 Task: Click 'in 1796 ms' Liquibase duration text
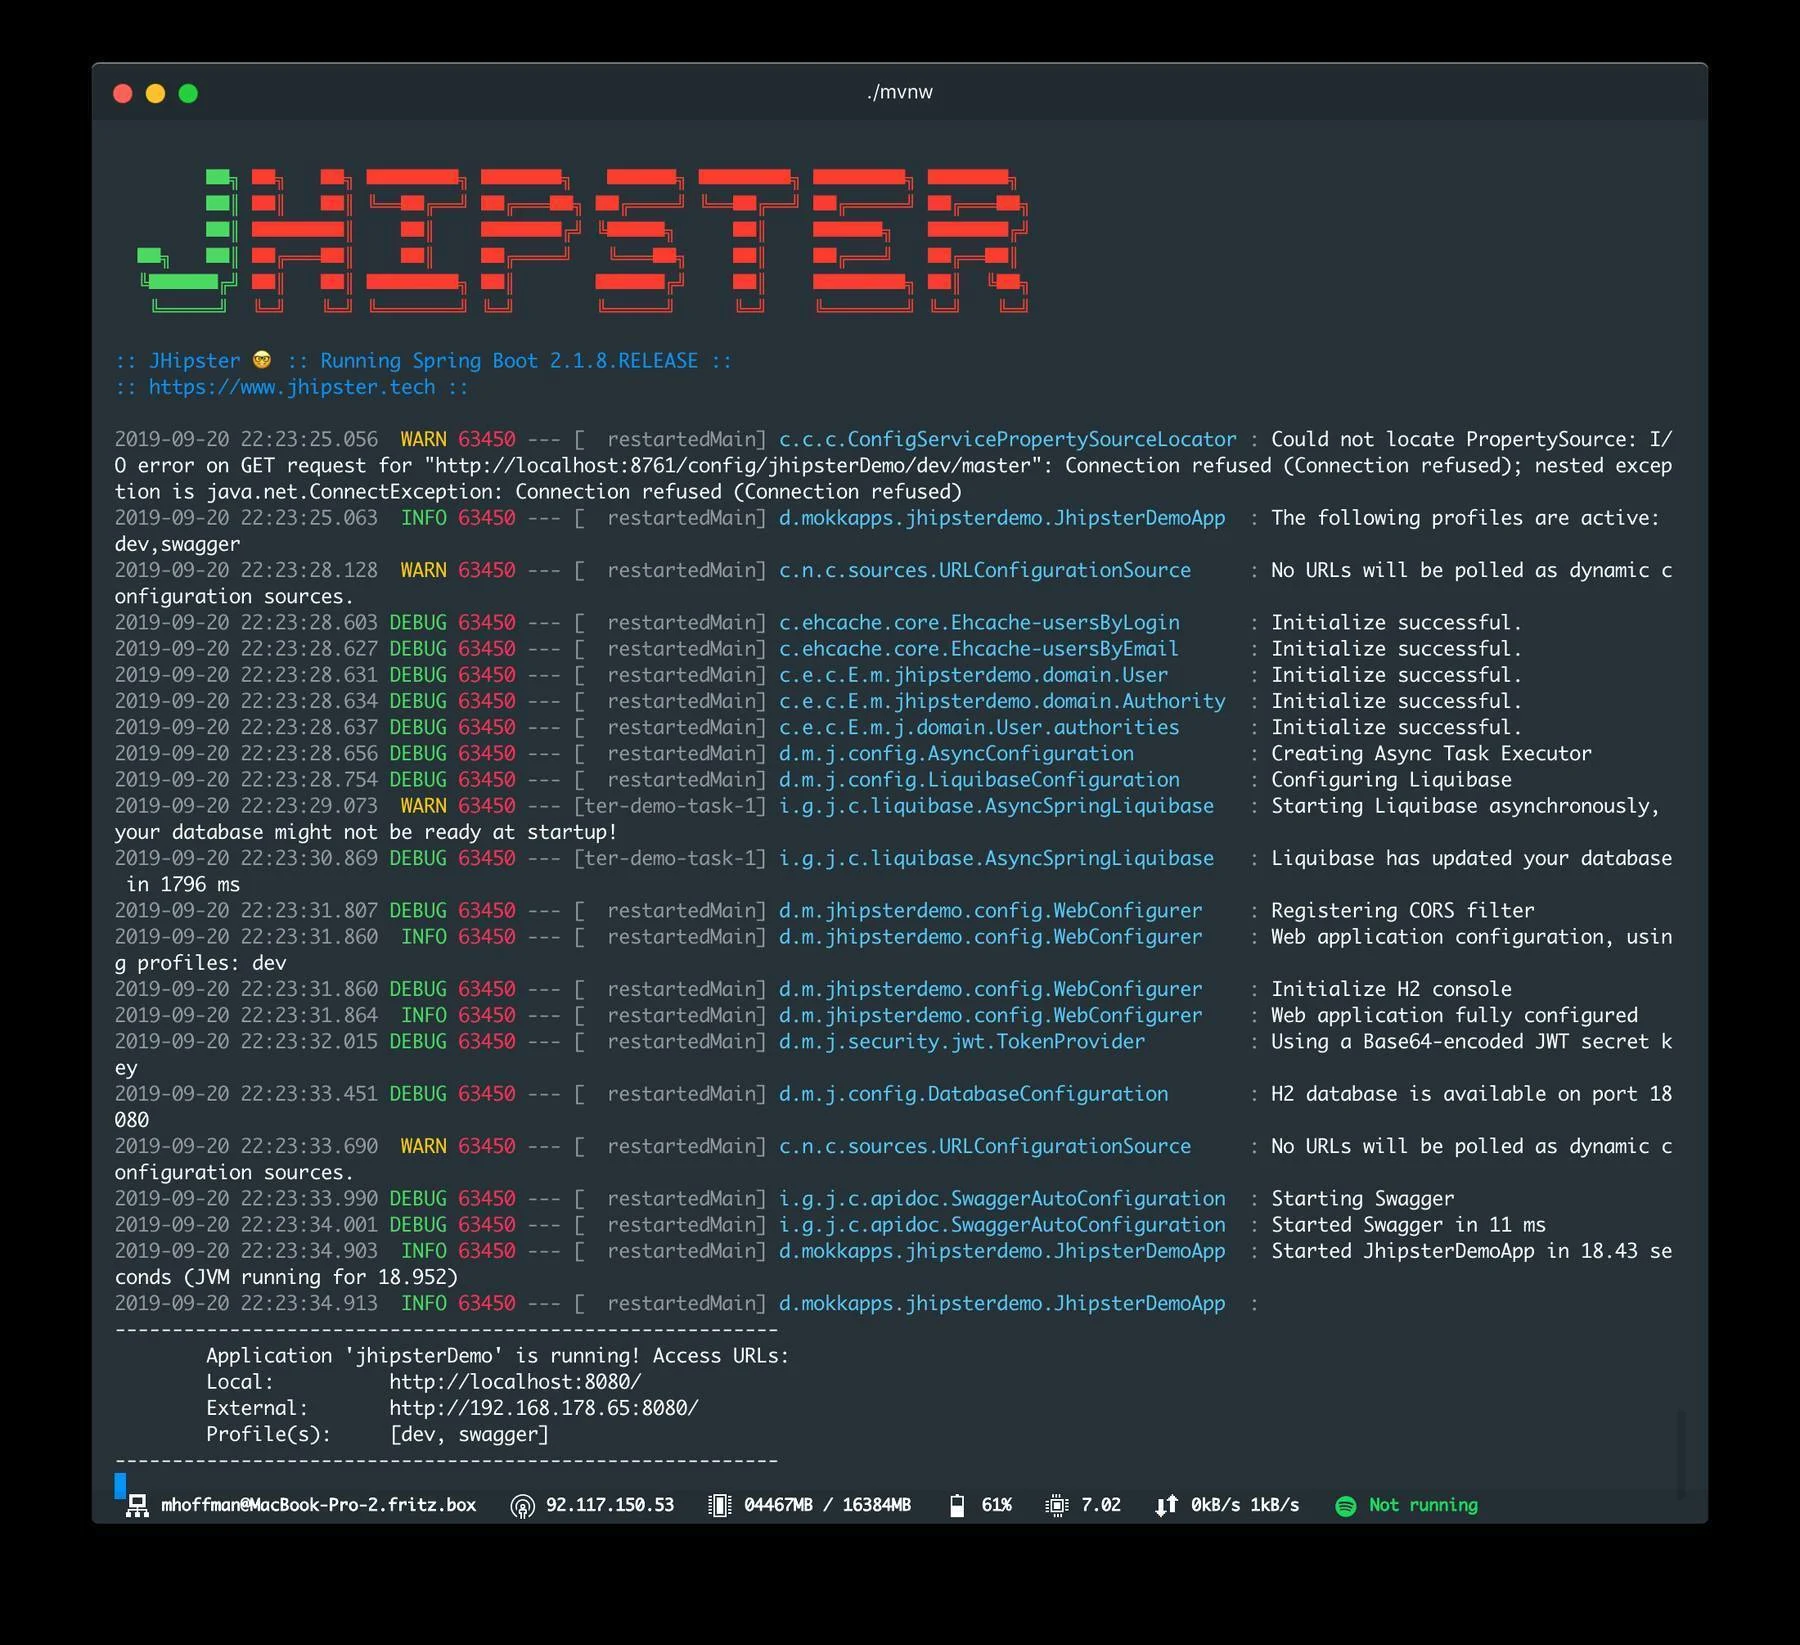(x=183, y=884)
